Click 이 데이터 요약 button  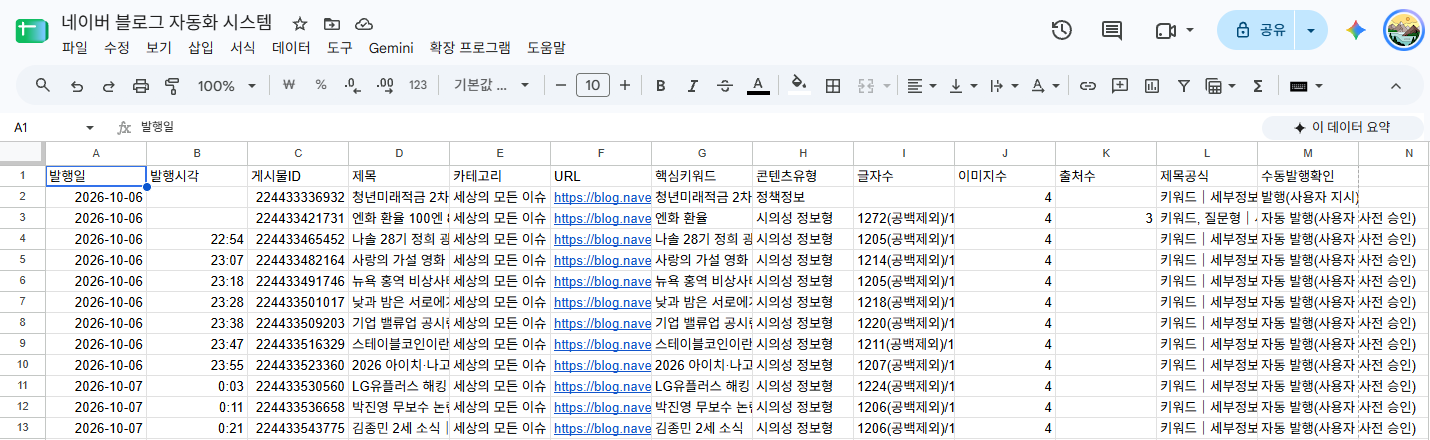tap(1342, 128)
